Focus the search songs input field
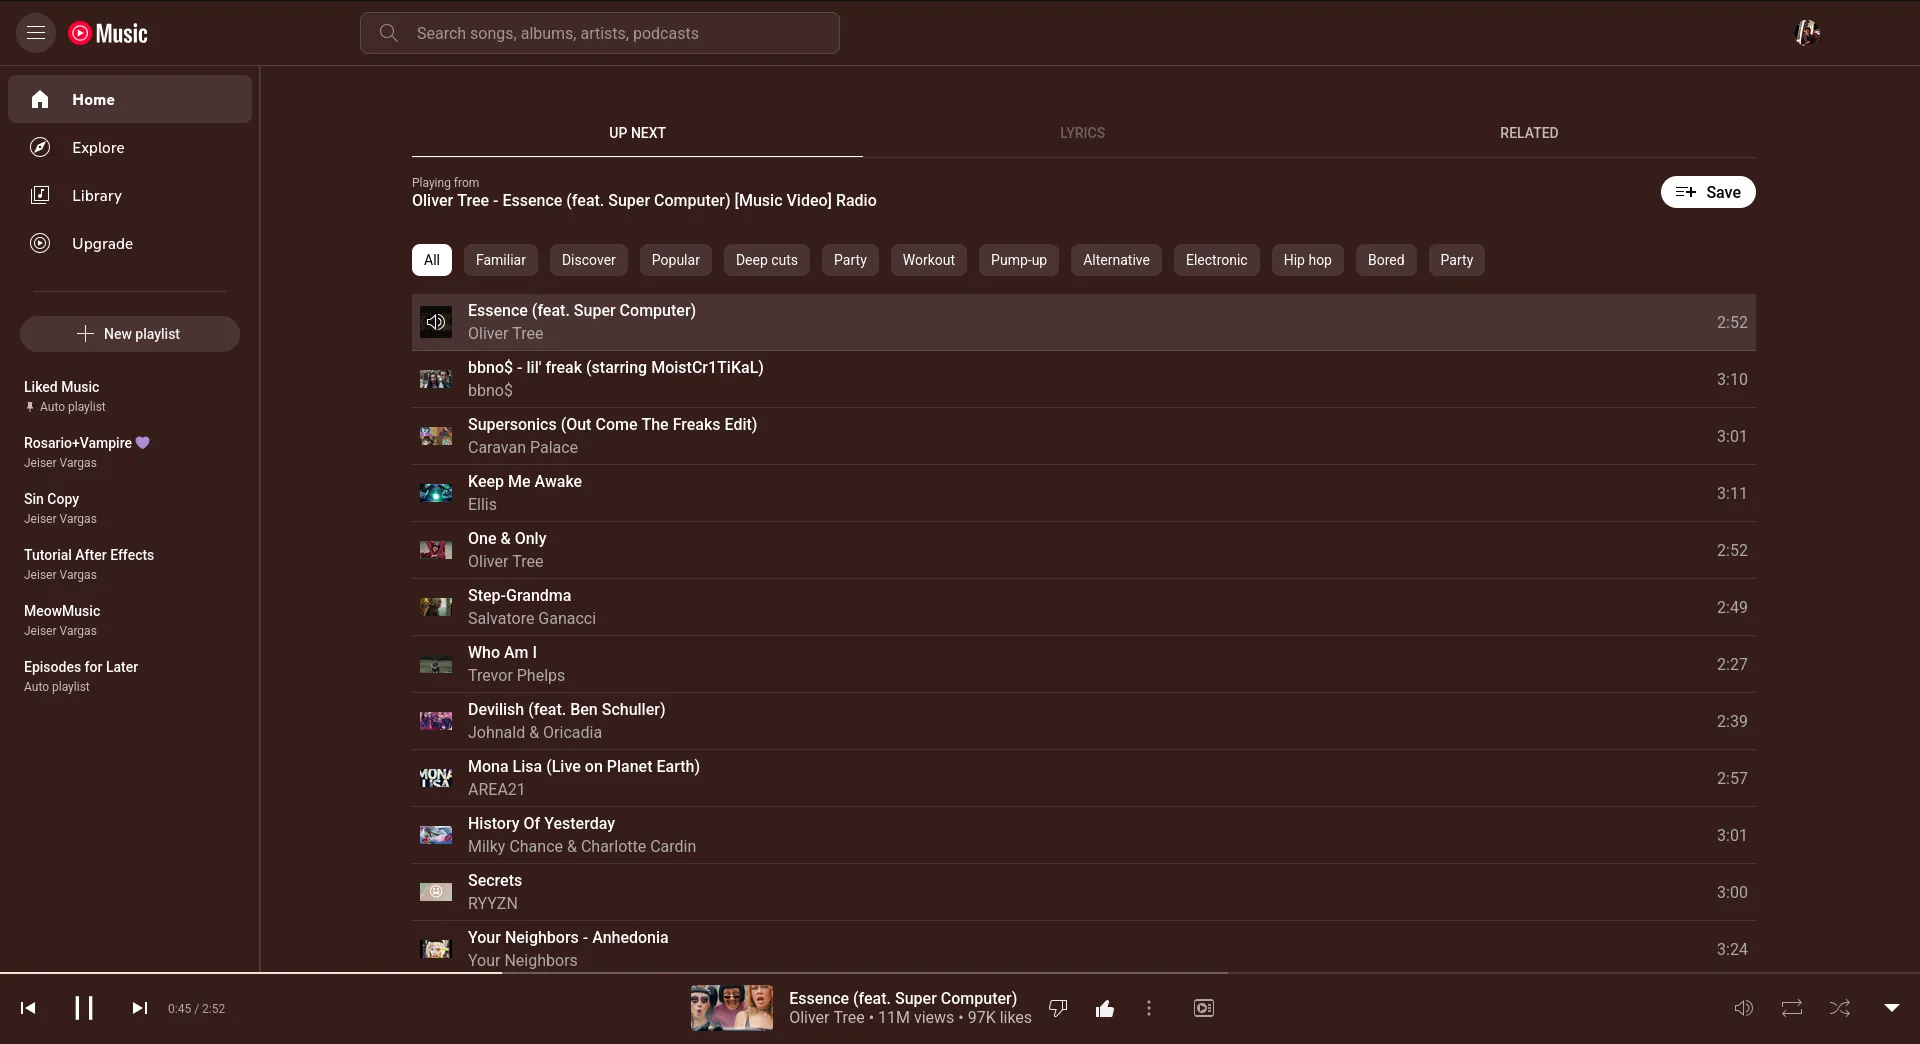The width and height of the screenshot is (1920, 1044). tap(600, 33)
